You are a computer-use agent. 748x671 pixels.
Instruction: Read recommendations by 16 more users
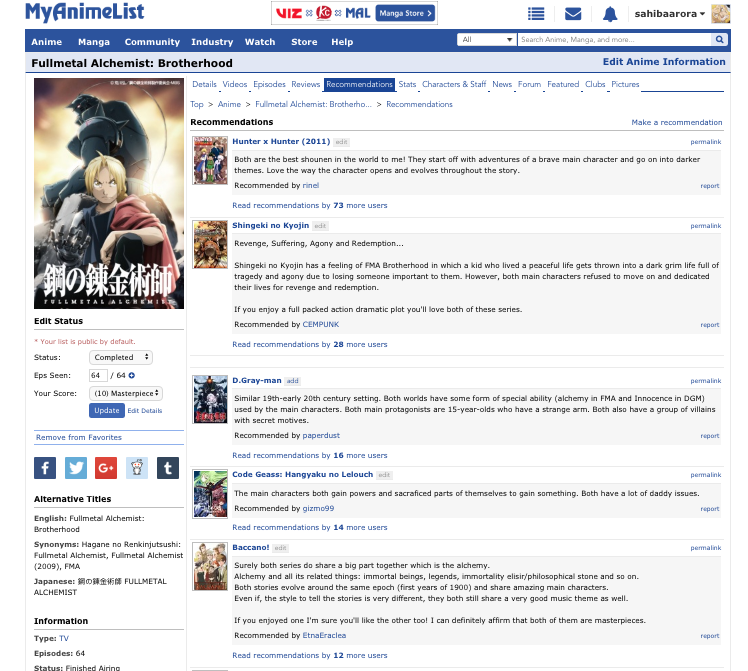pos(310,455)
